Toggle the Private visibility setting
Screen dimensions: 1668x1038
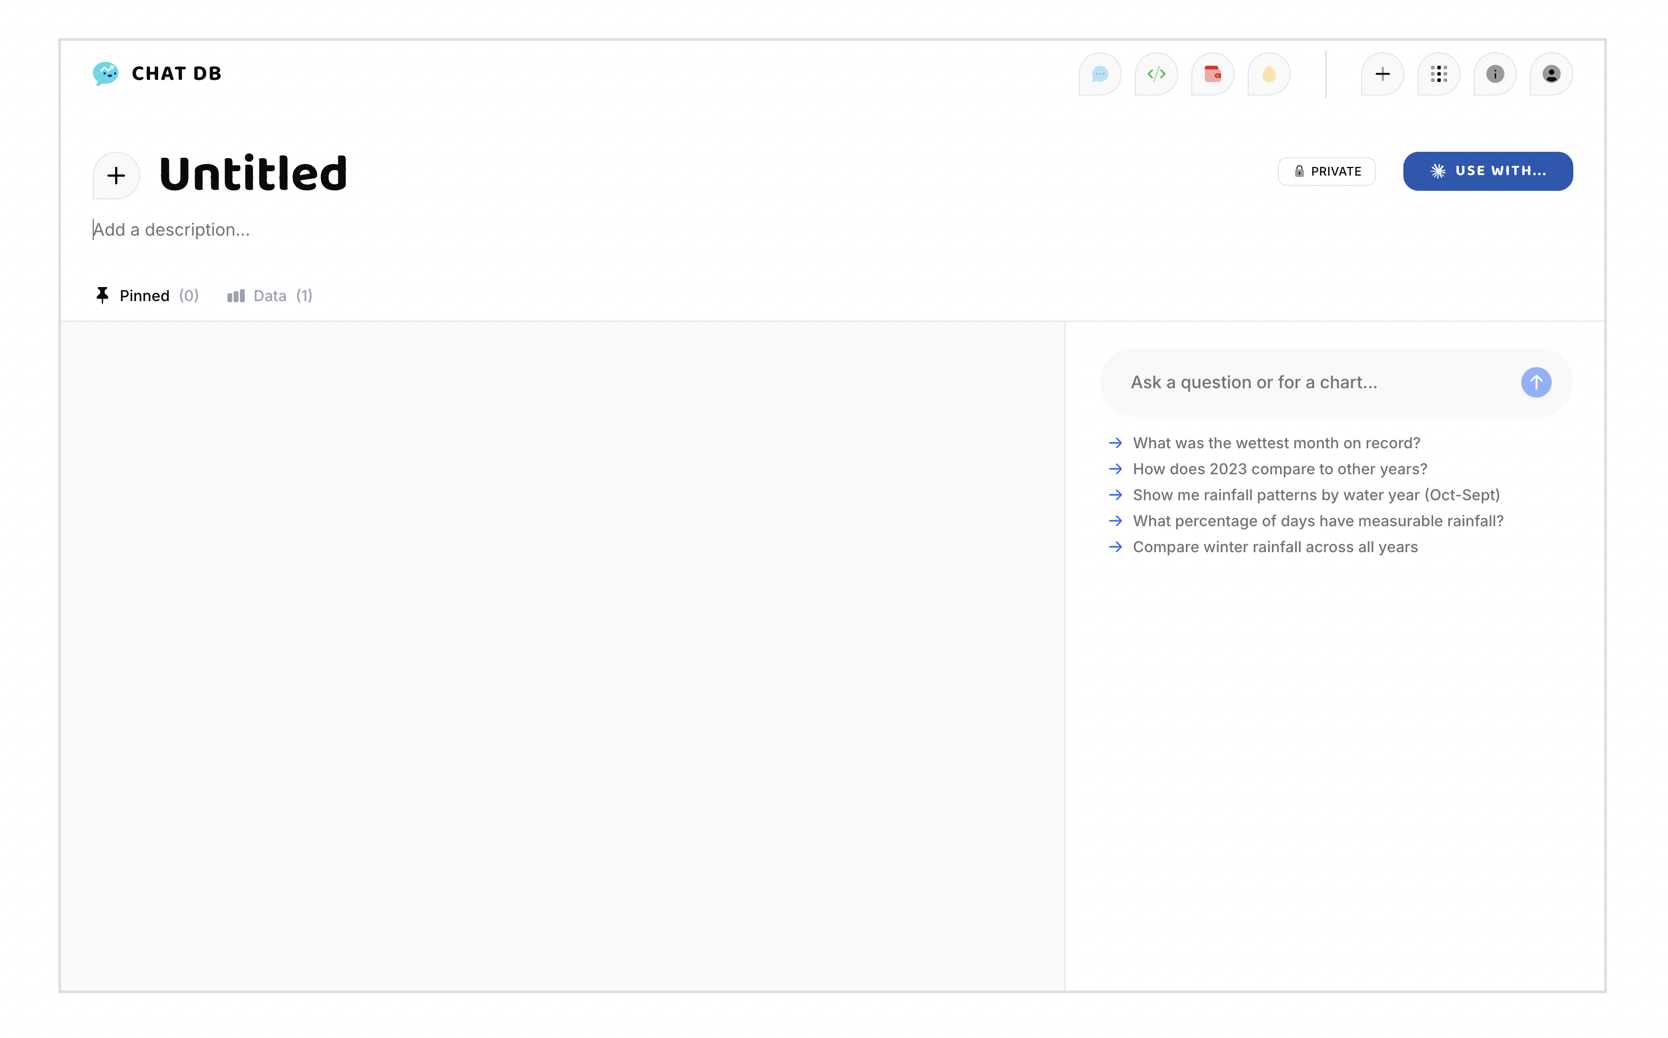[x=1326, y=171]
